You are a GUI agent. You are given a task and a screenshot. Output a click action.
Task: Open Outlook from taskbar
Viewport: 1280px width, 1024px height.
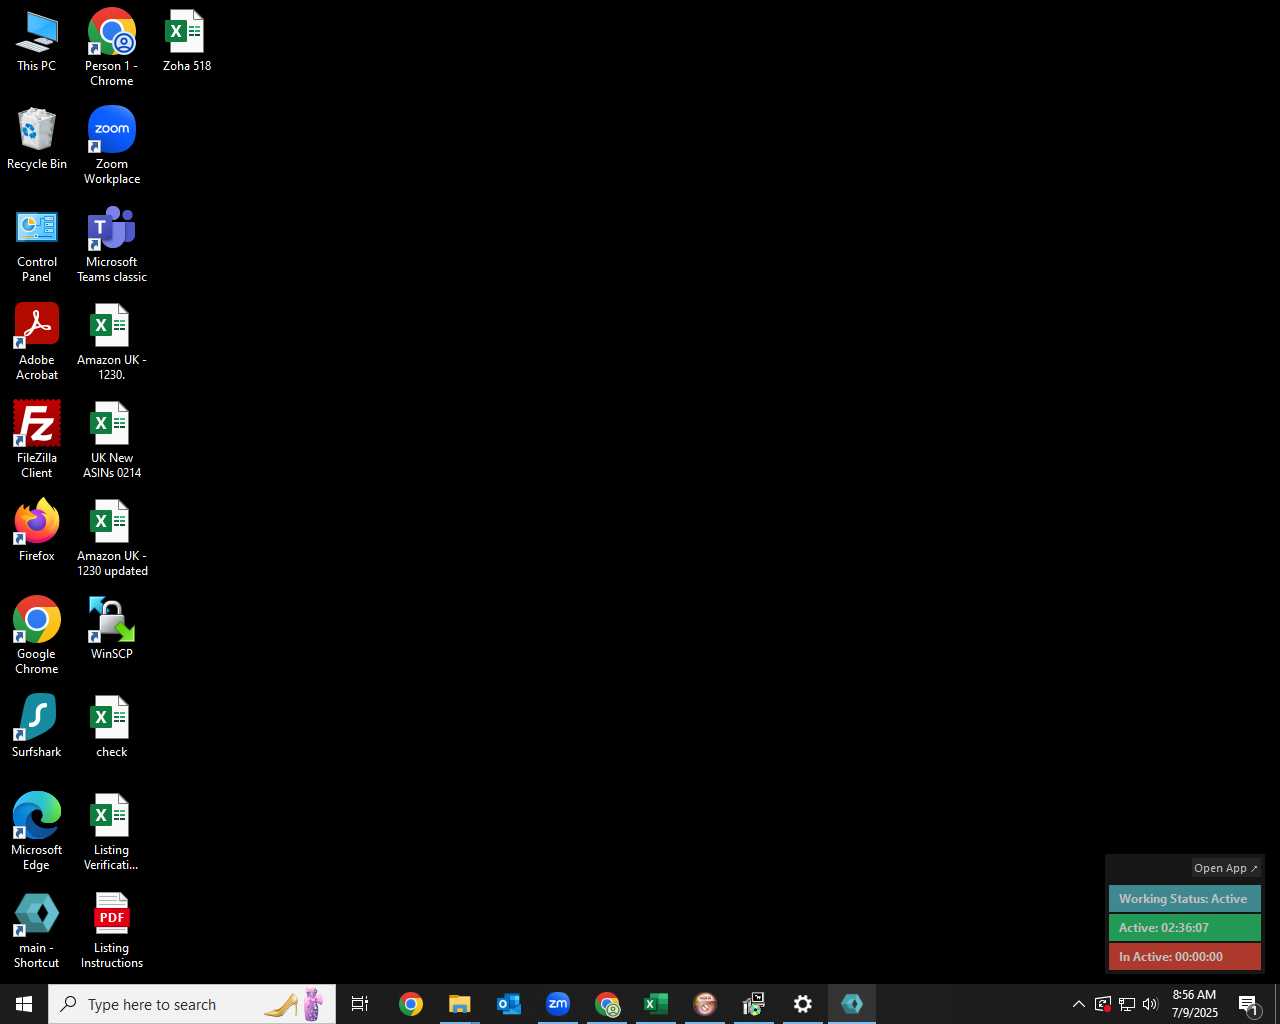point(509,1004)
